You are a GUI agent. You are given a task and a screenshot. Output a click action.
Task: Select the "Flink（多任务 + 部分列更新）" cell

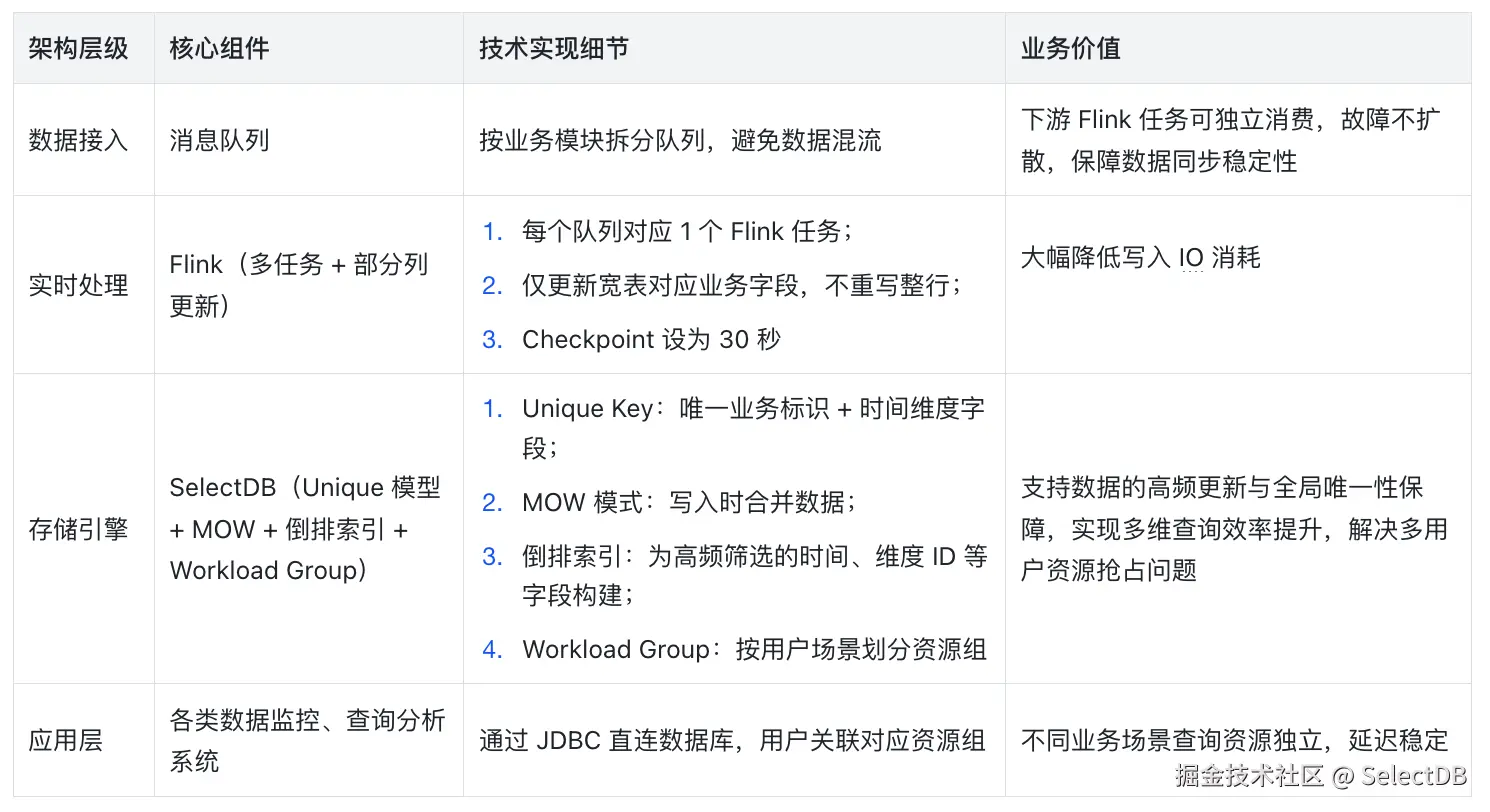pyautogui.click(x=298, y=285)
